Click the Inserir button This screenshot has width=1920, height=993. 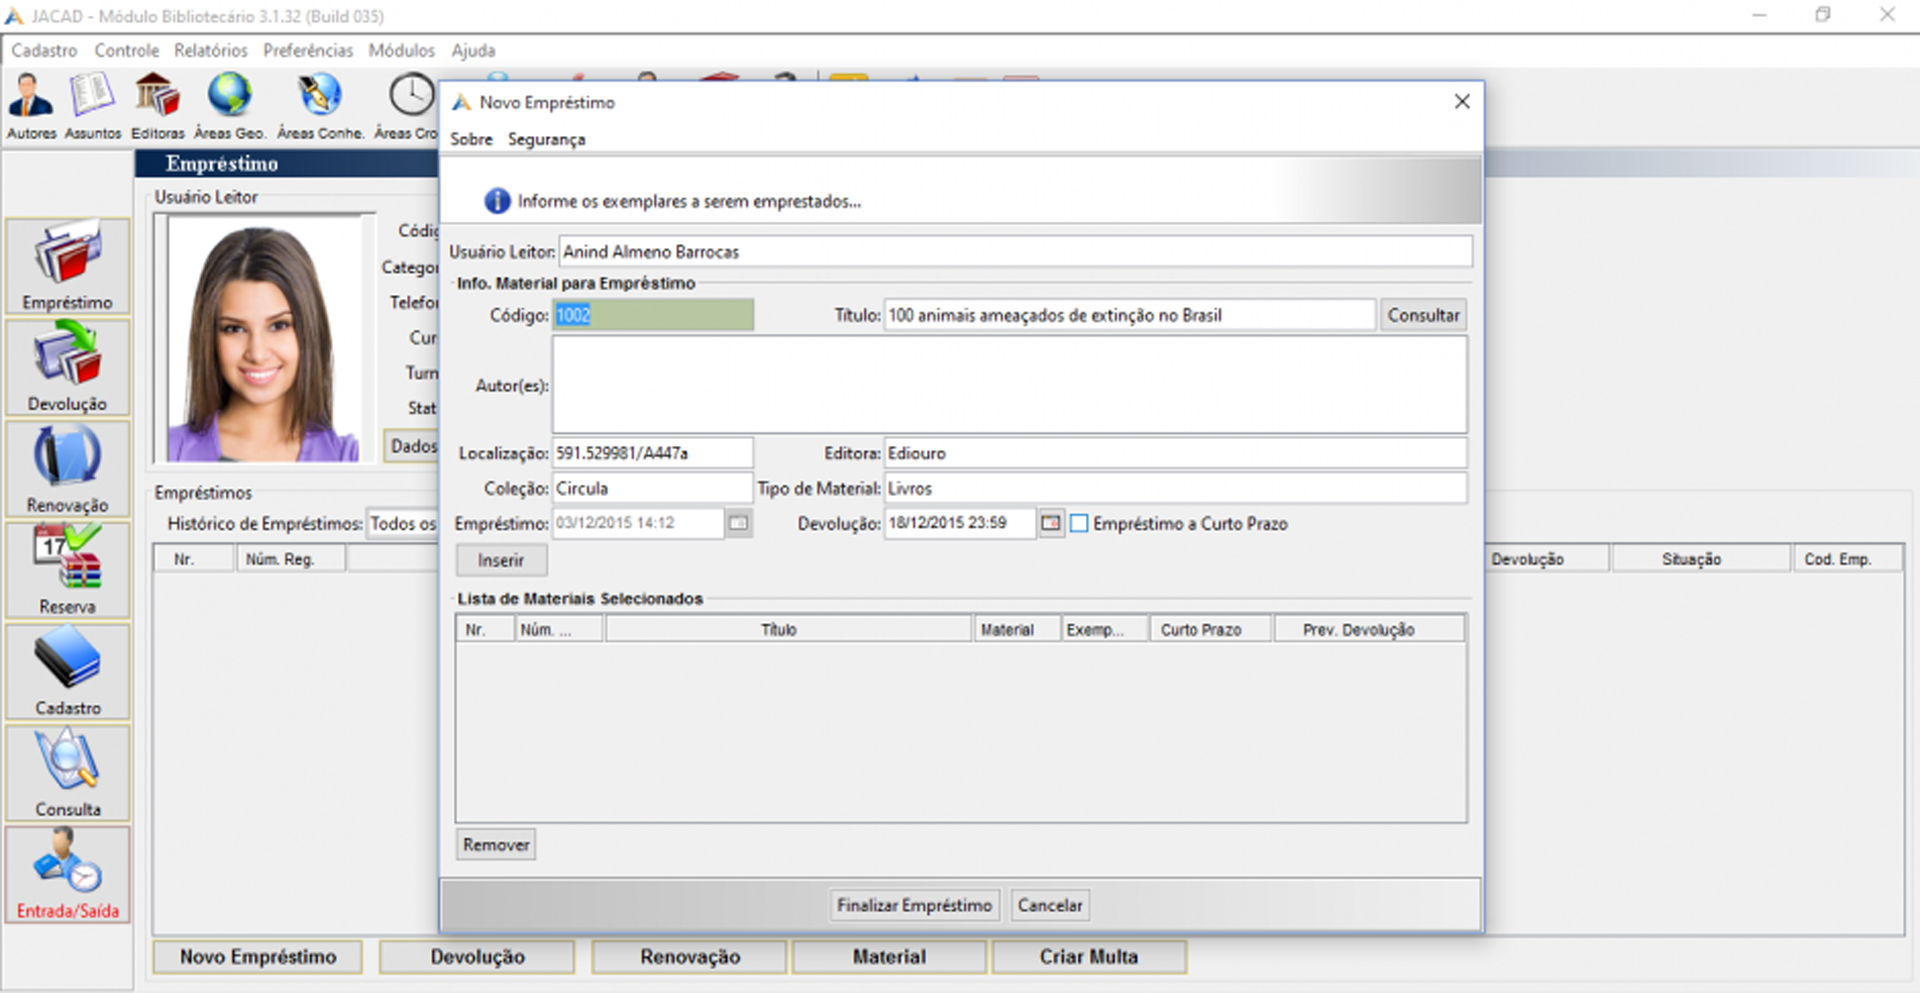[x=501, y=560]
